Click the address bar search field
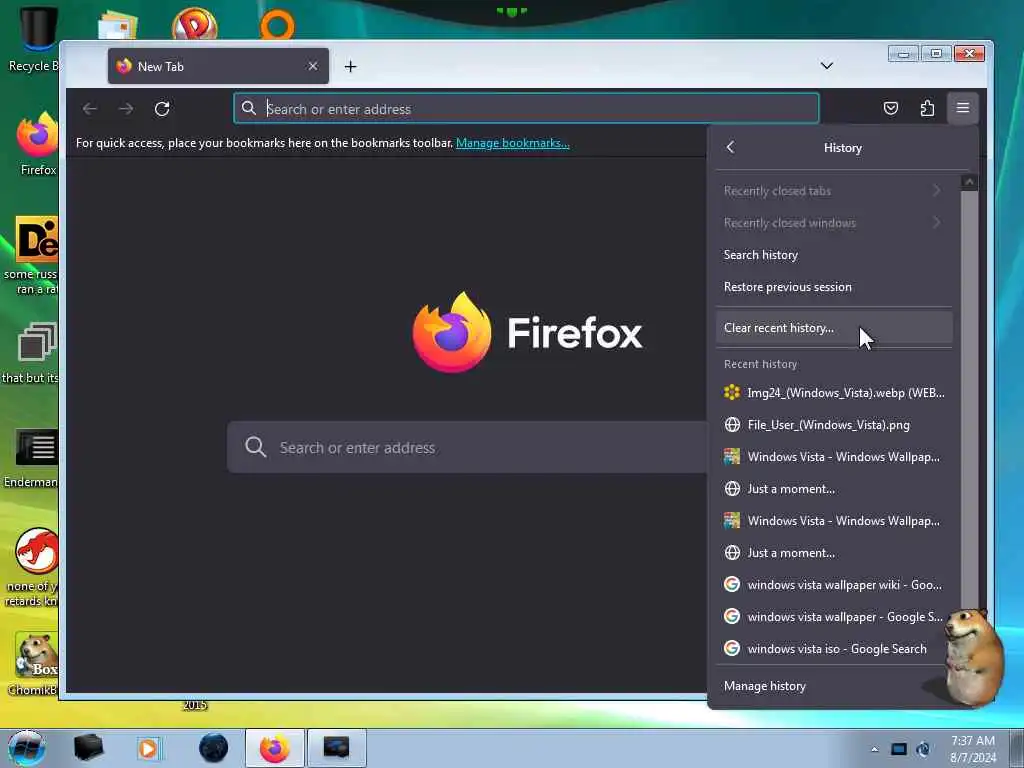 click(526, 108)
